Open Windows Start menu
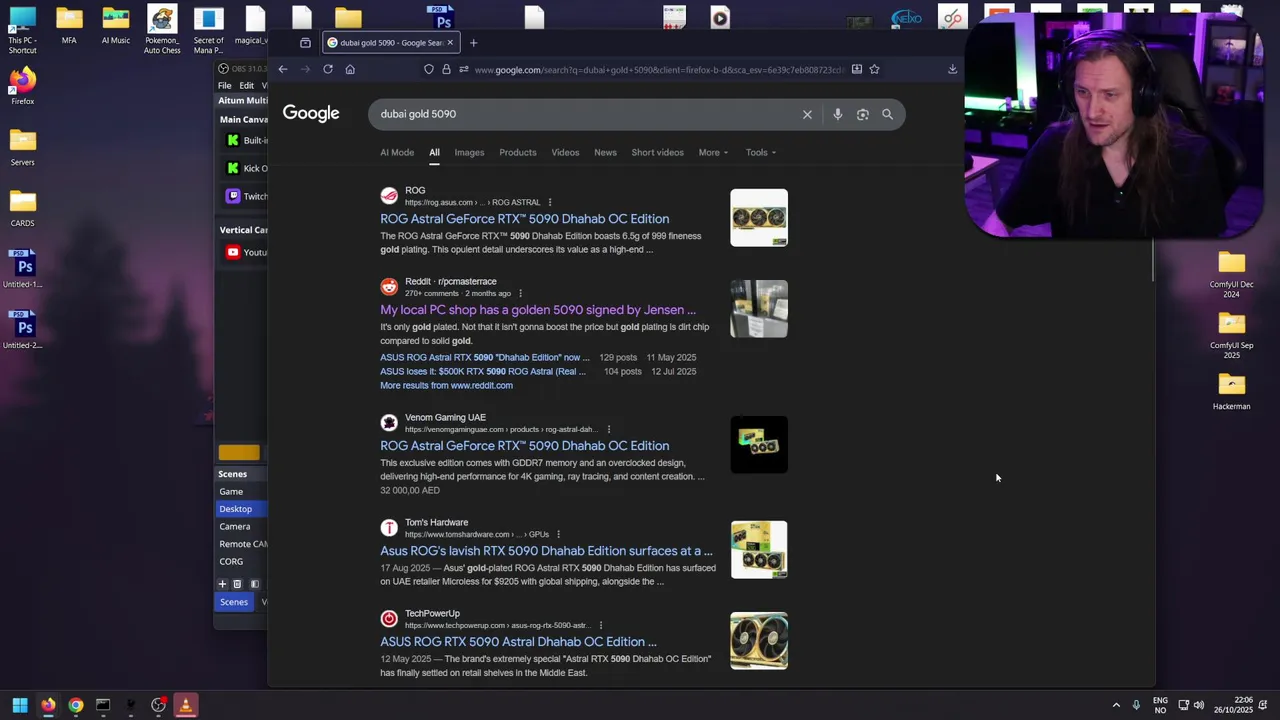This screenshot has height=720, width=1280. (x=19, y=705)
